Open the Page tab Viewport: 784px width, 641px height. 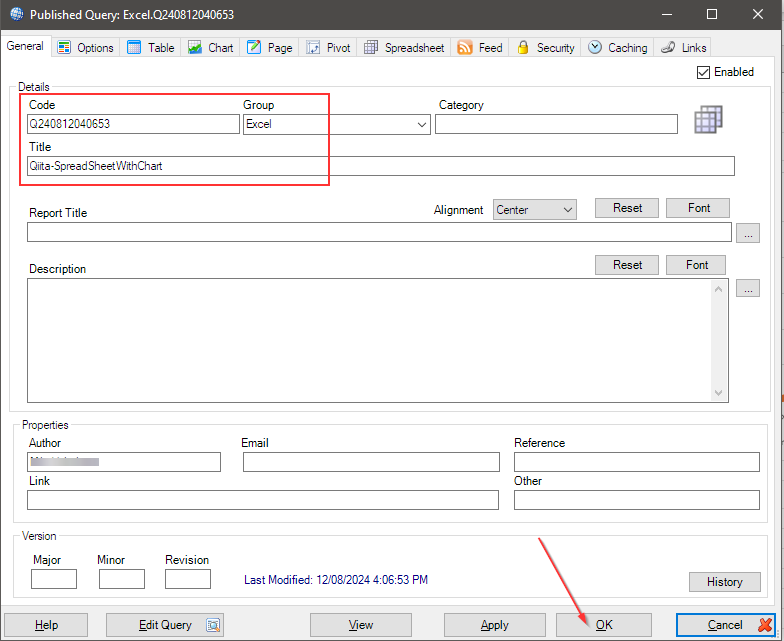[270, 48]
